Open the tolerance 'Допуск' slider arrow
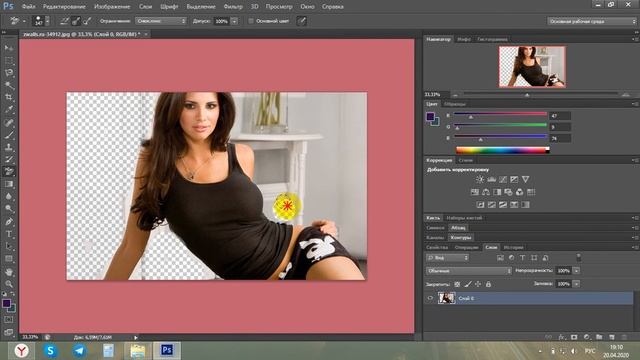The height and width of the screenshot is (360, 640). 234,21
